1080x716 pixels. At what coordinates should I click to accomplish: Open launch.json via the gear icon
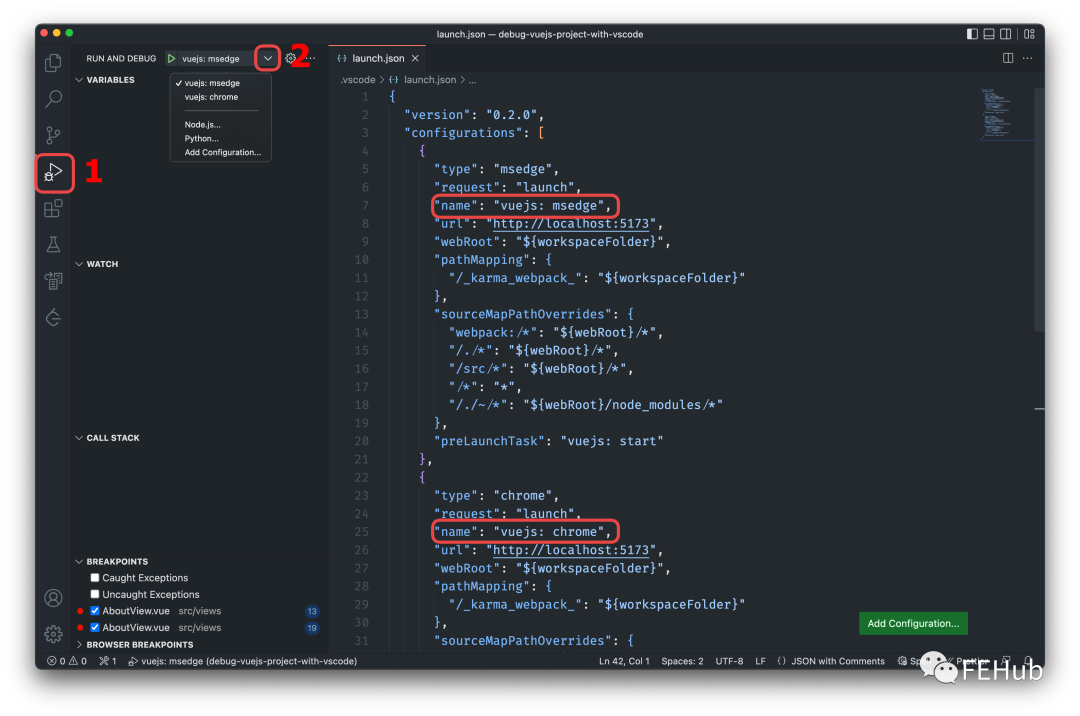(291, 59)
